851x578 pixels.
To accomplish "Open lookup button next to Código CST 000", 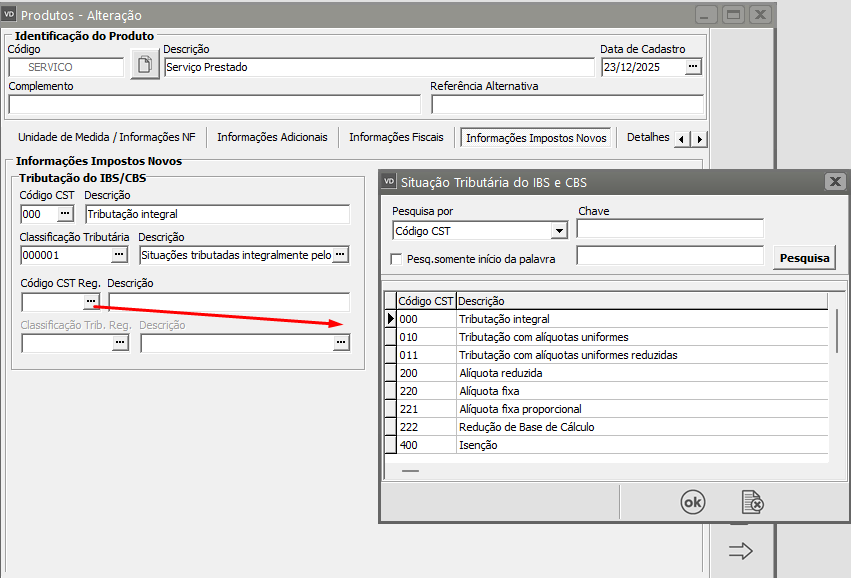I will pos(65,214).
